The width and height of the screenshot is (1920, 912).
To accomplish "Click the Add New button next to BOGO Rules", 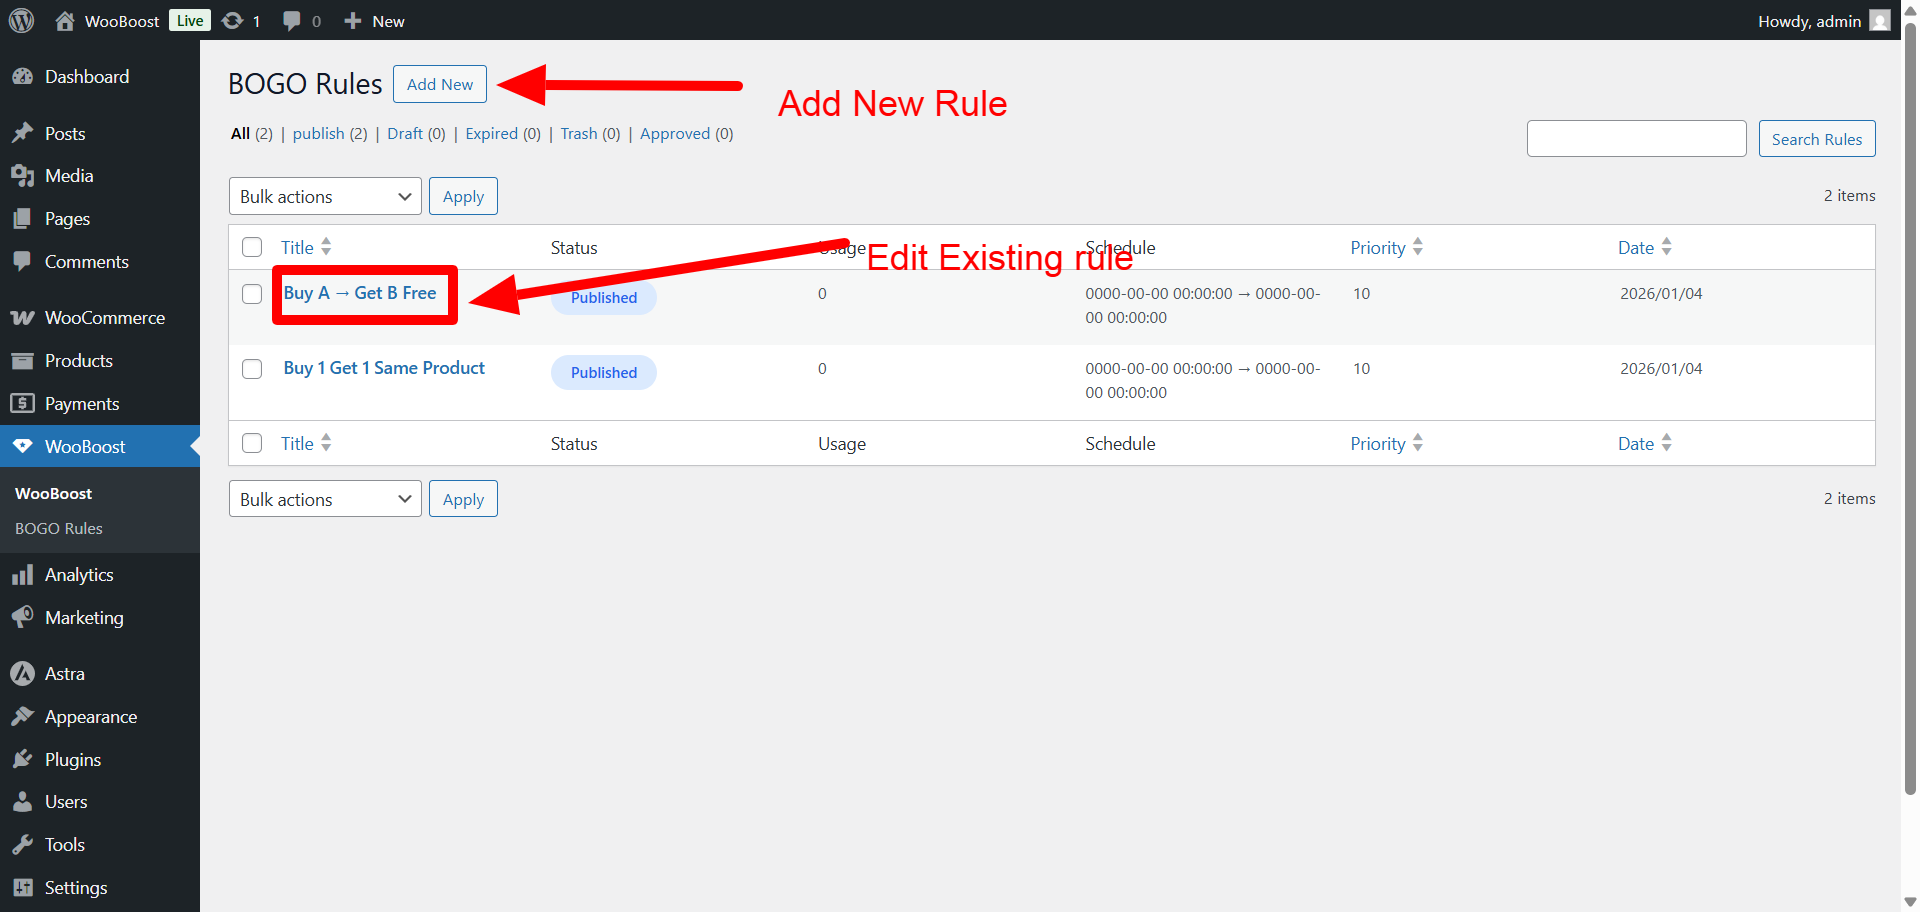I will (x=439, y=84).
